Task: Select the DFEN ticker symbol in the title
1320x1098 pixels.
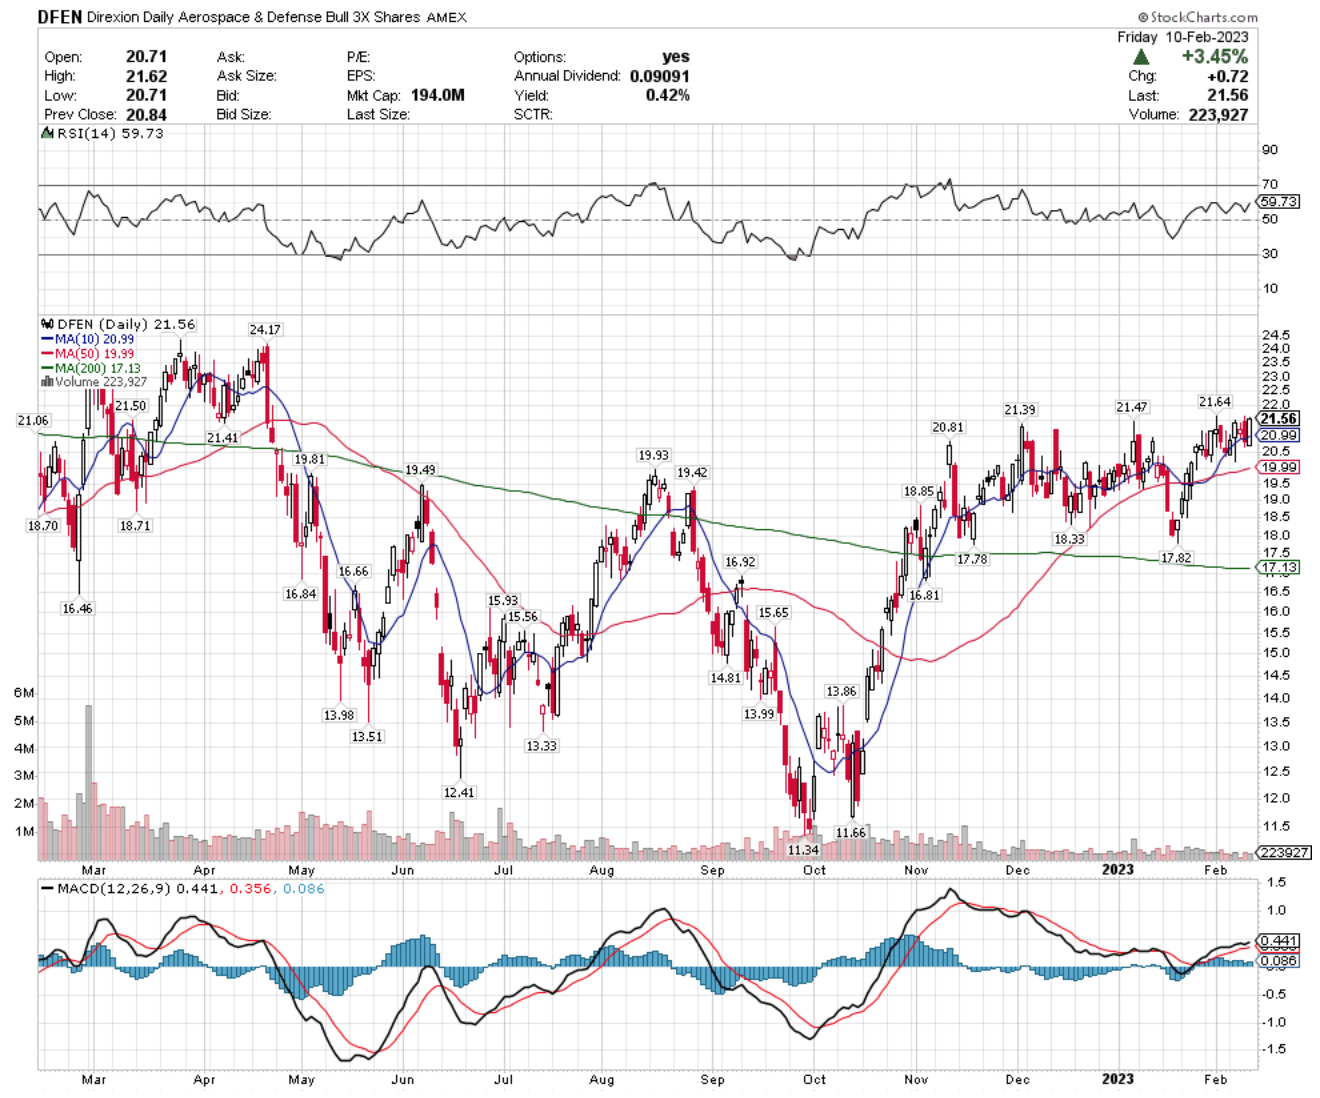Action: [60, 17]
